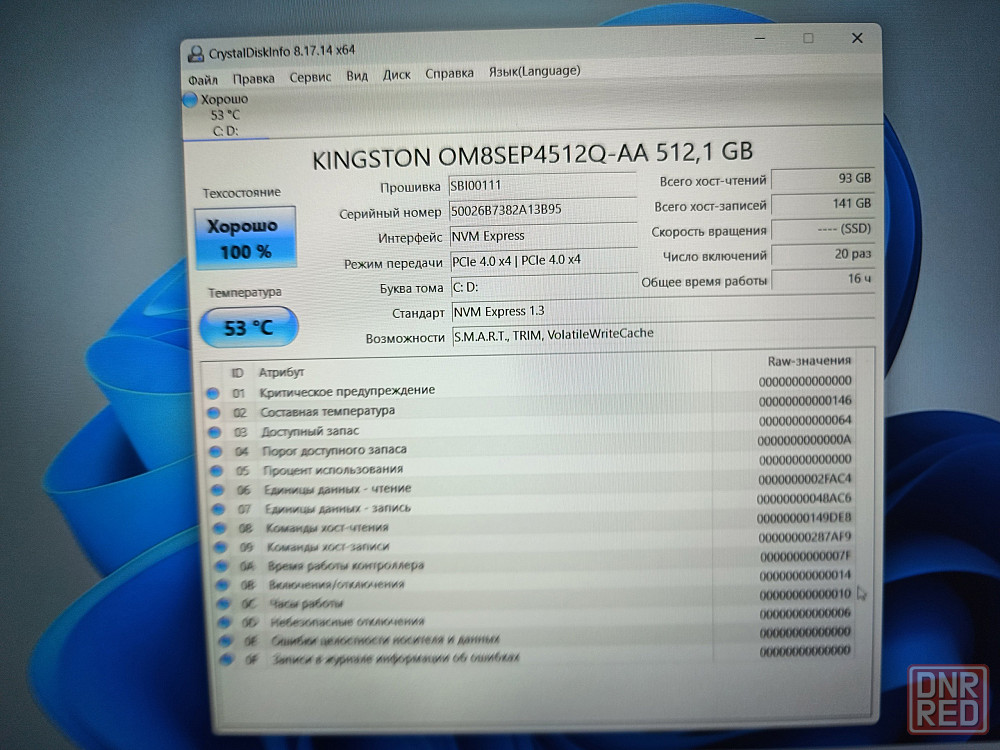Image resolution: width=1000 pixels, height=750 pixels.
Task: Click the CrystalDiskInfo app icon in title bar
Action: pos(196,54)
